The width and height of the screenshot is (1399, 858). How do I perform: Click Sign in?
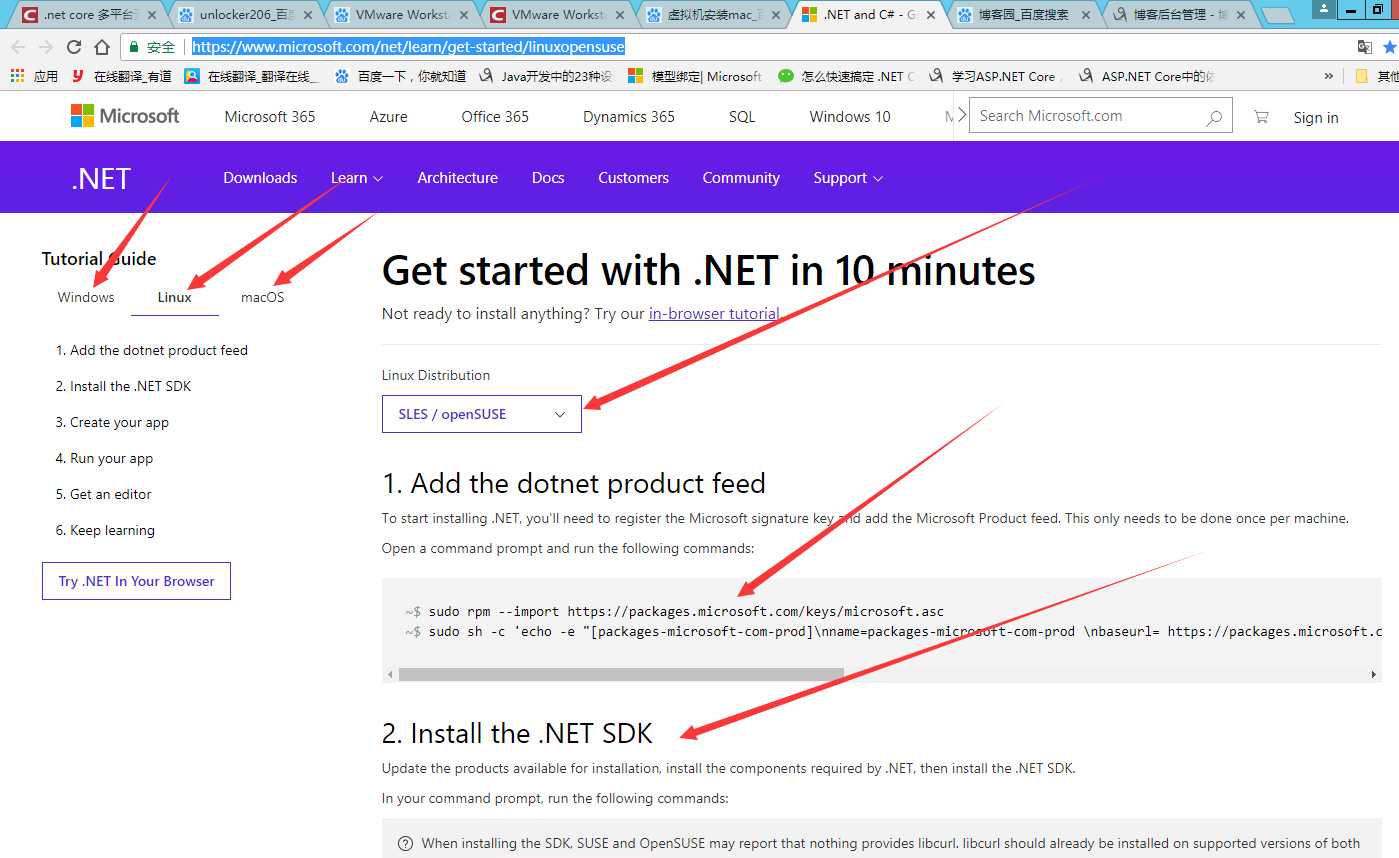tap(1315, 118)
